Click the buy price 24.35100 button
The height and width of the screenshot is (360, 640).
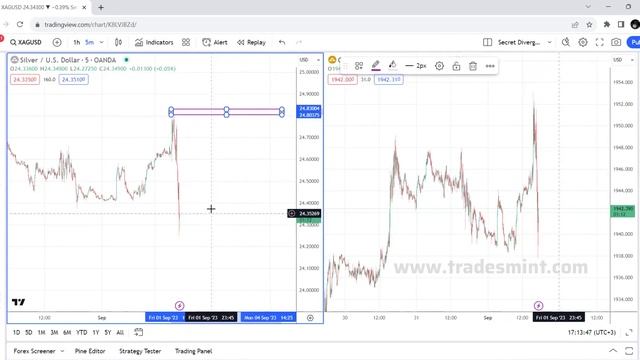73,79
